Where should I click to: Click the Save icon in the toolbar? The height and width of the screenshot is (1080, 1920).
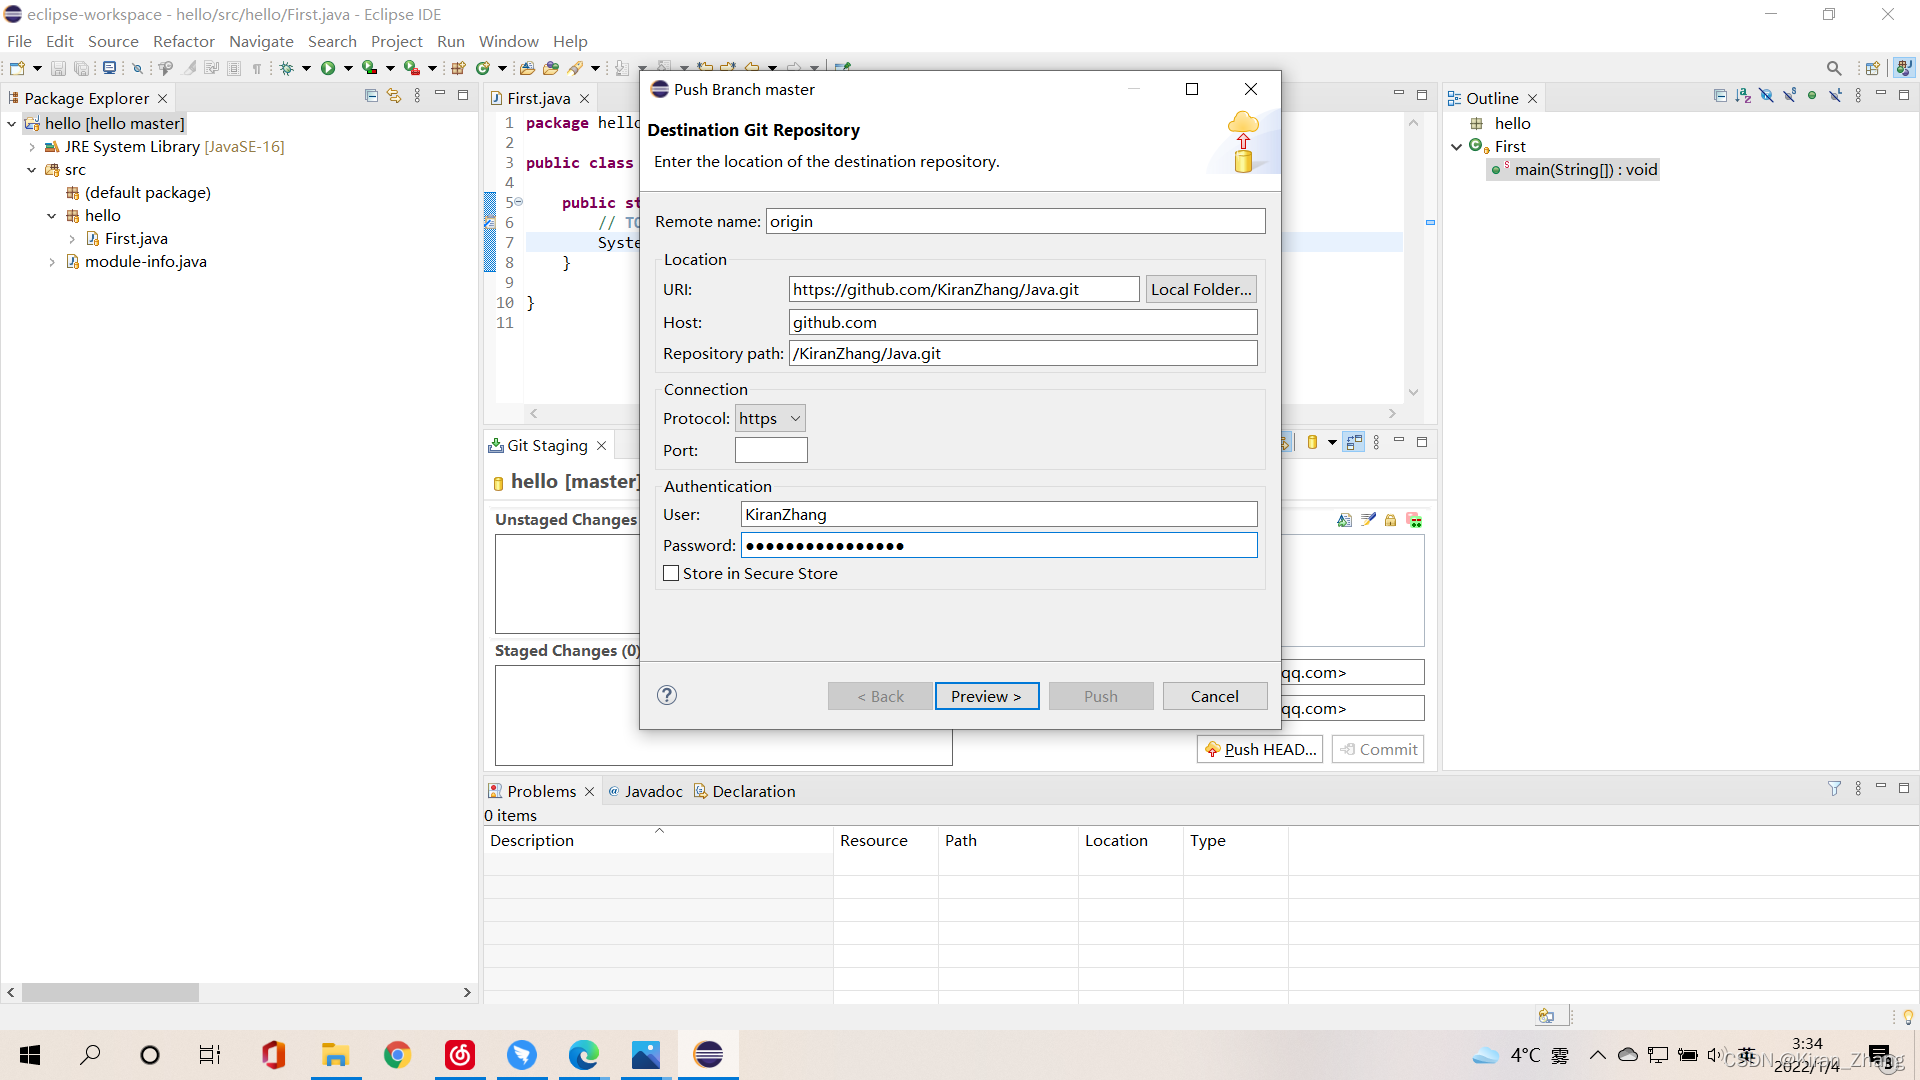[x=57, y=67]
